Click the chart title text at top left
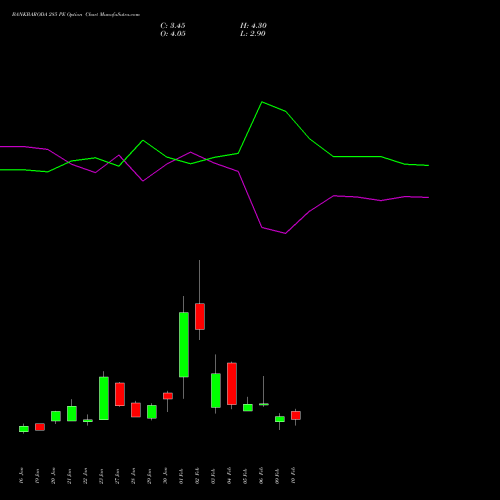This screenshot has width=500, height=500. pyautogui.click(x=76, y=15)
